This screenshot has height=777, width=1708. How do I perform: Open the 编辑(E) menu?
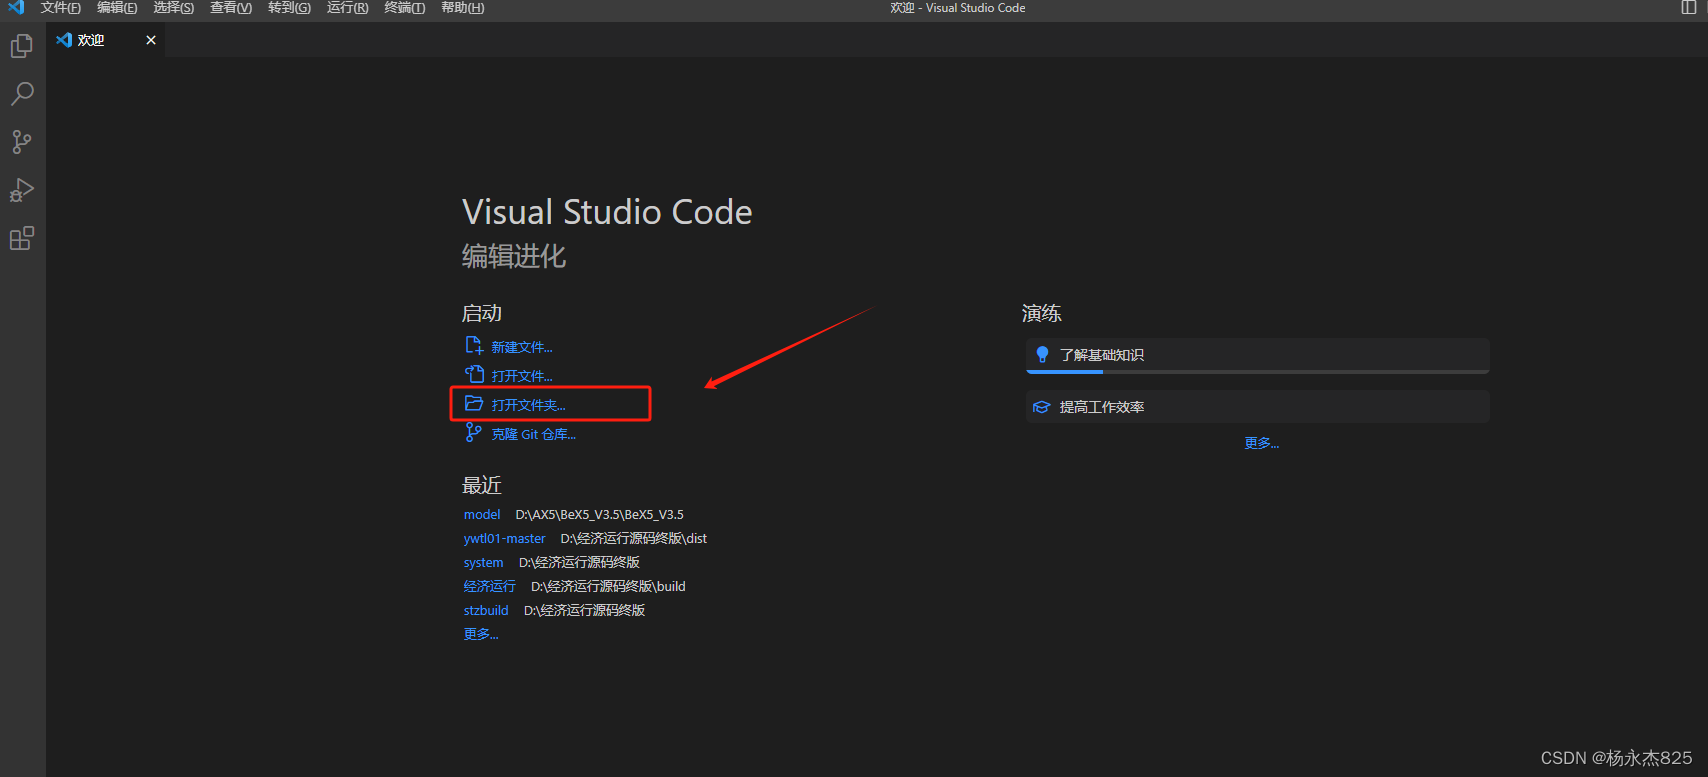117,7
